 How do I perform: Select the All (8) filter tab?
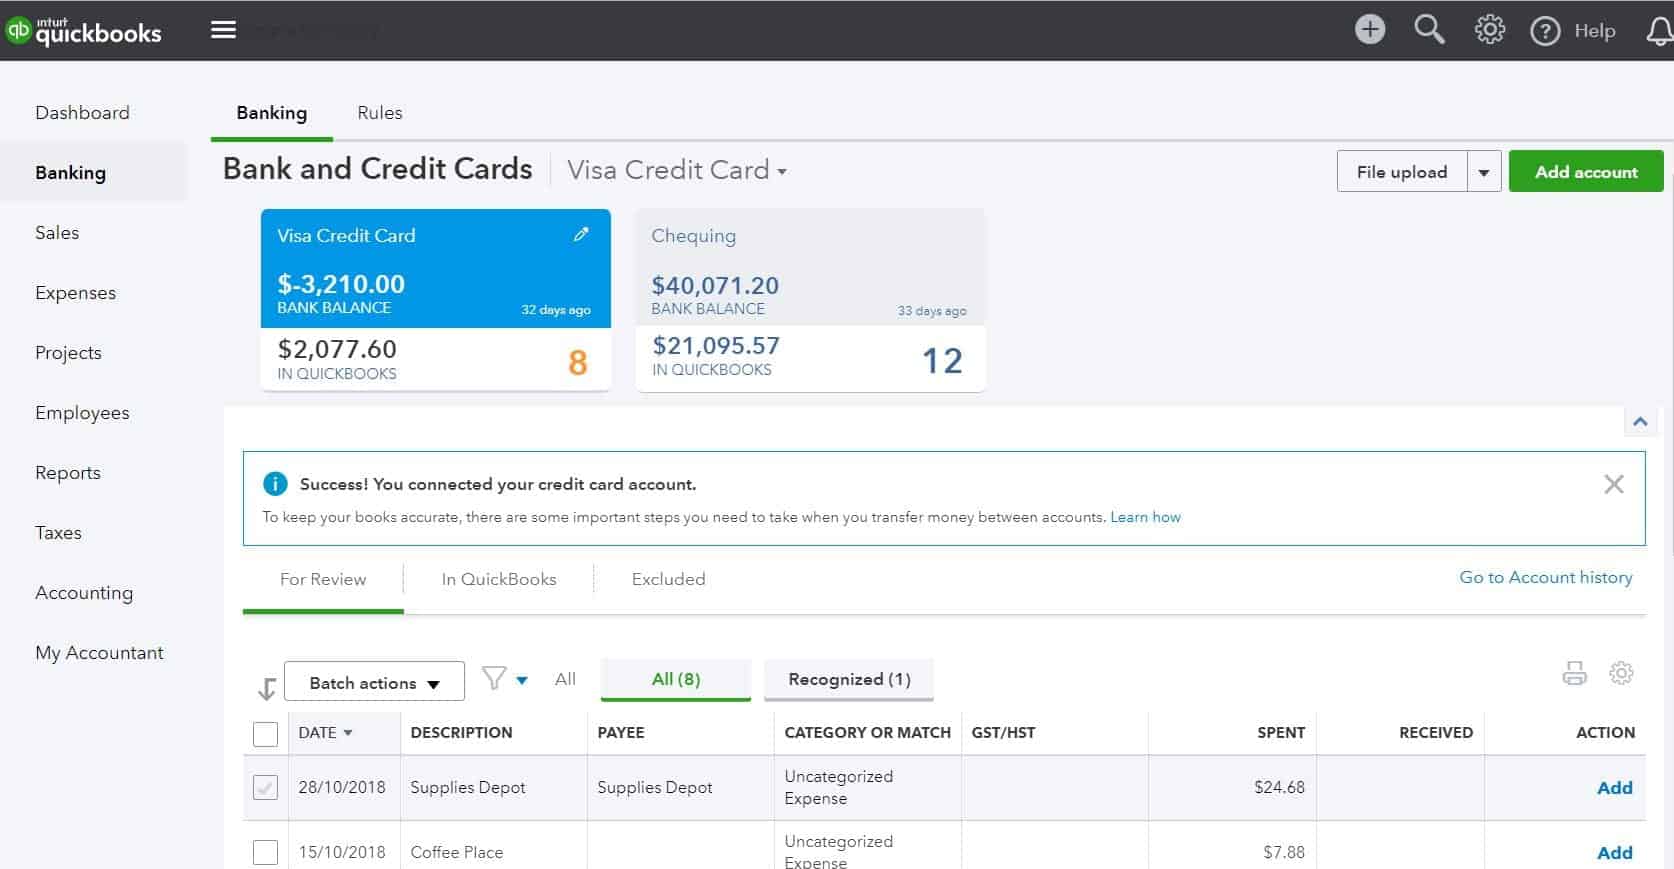(x=676, y=679)
